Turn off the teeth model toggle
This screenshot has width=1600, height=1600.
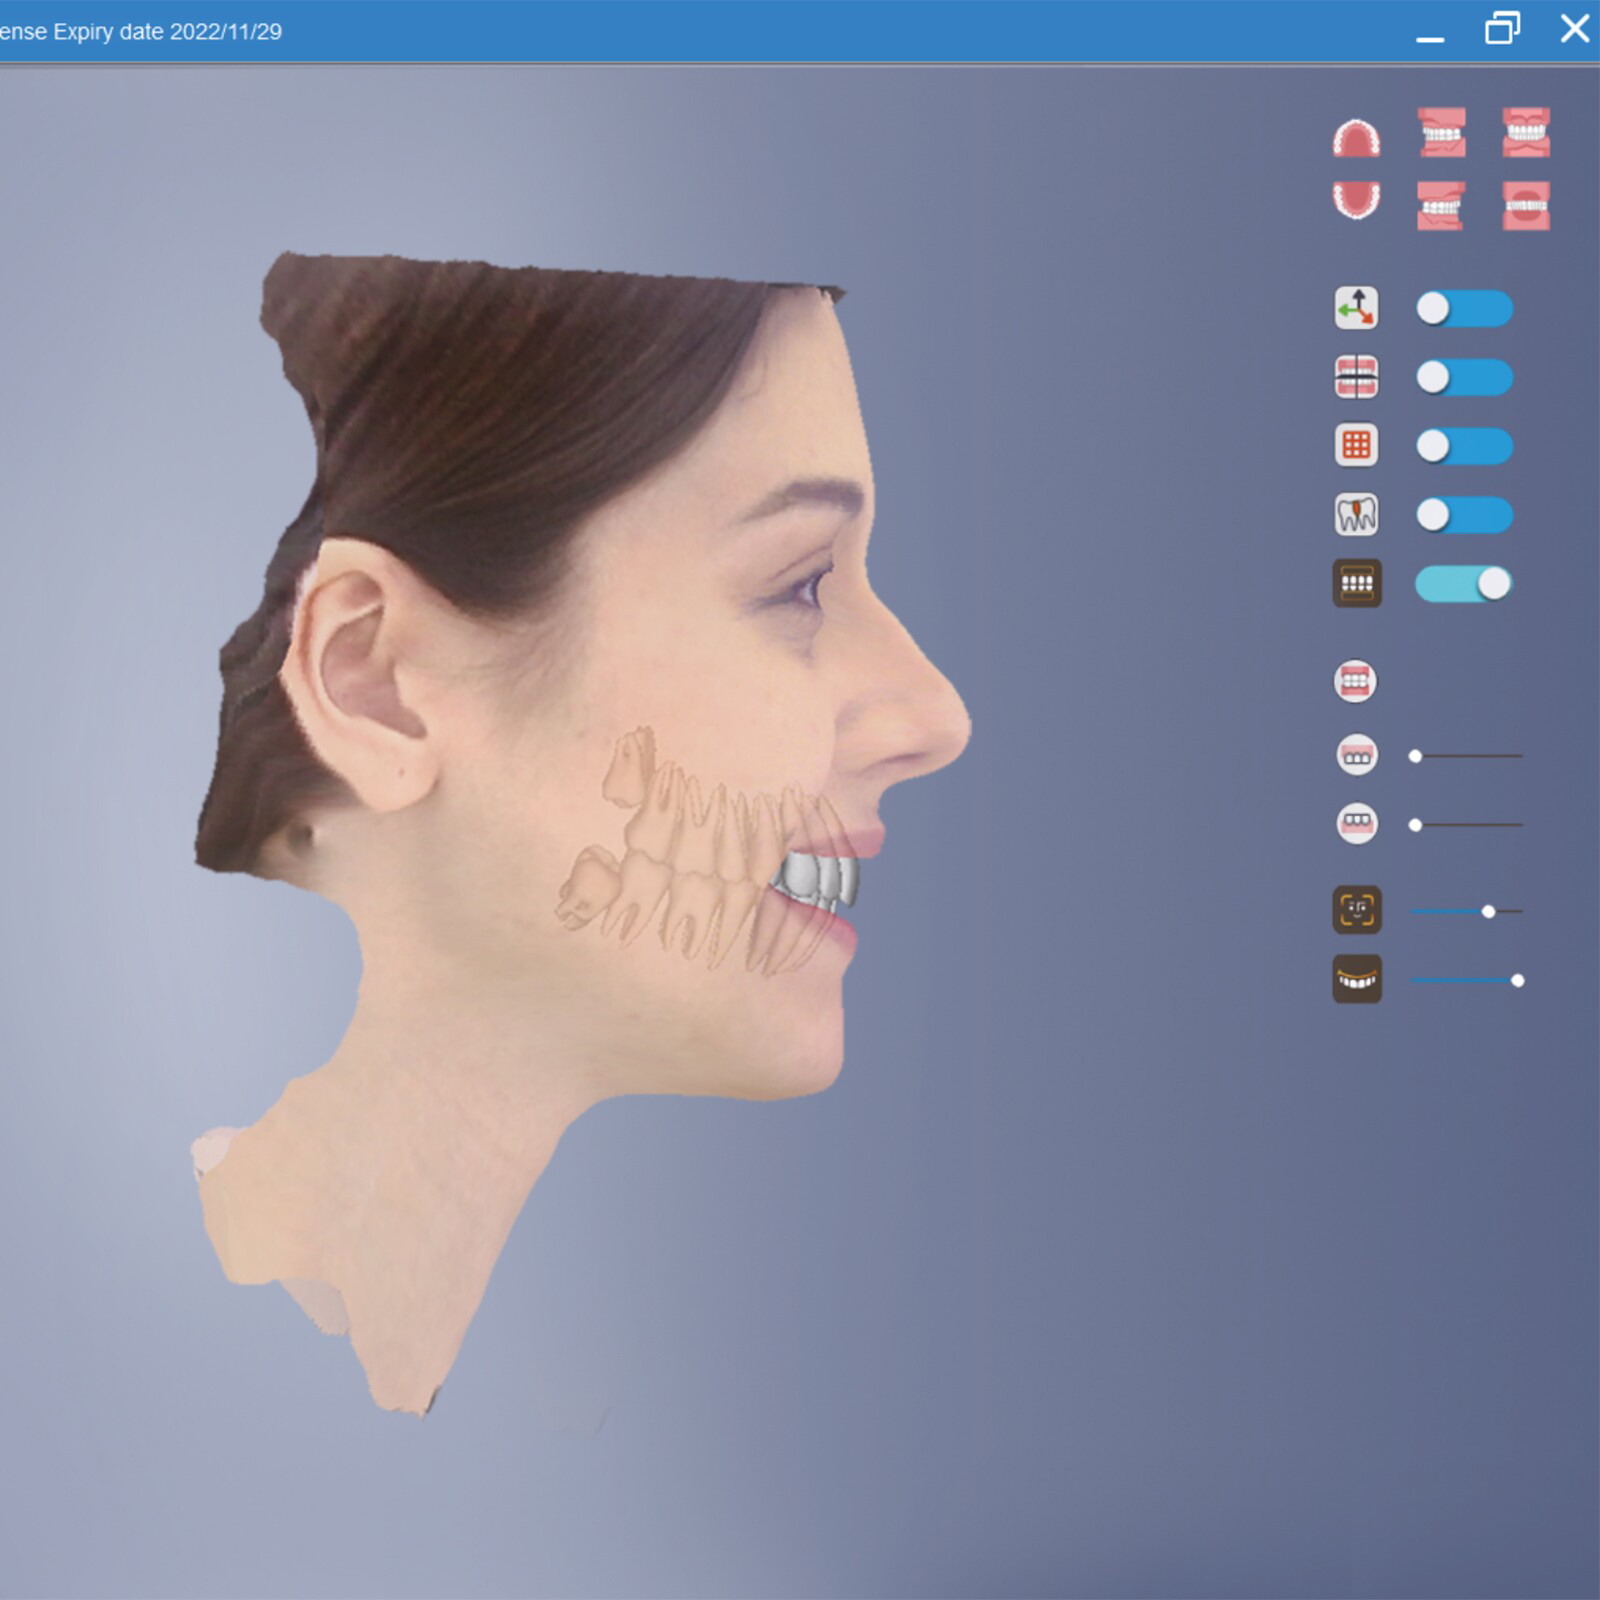pos(1464,584)
